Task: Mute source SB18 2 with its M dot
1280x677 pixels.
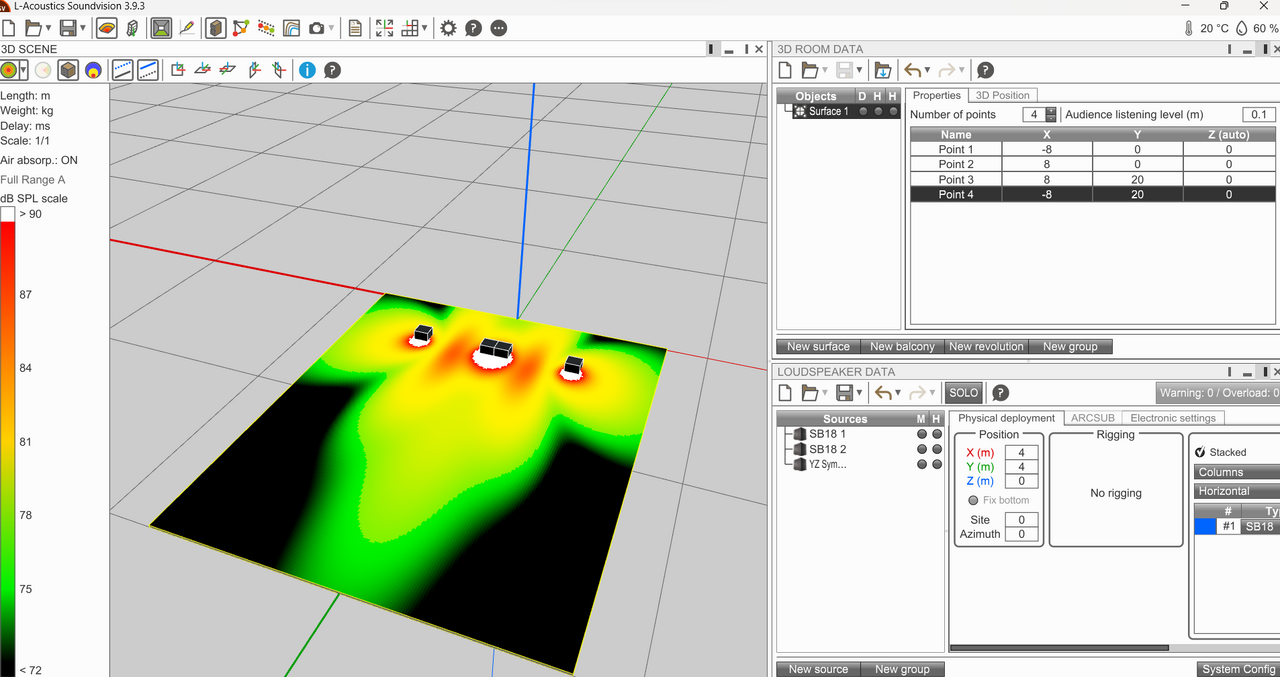Action: (921, 449)
